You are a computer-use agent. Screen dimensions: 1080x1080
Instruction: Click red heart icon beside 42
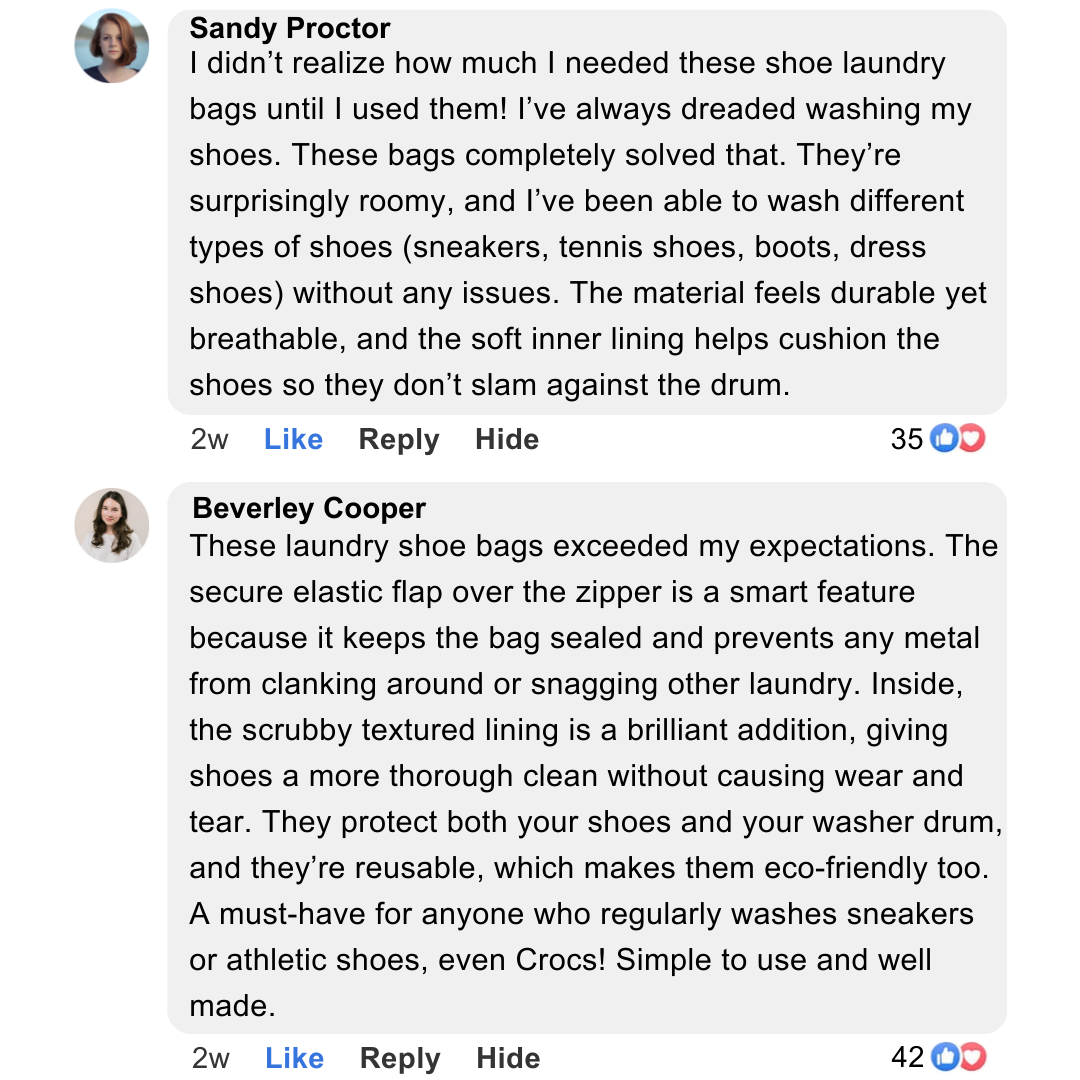click(x=972, y=1056)
